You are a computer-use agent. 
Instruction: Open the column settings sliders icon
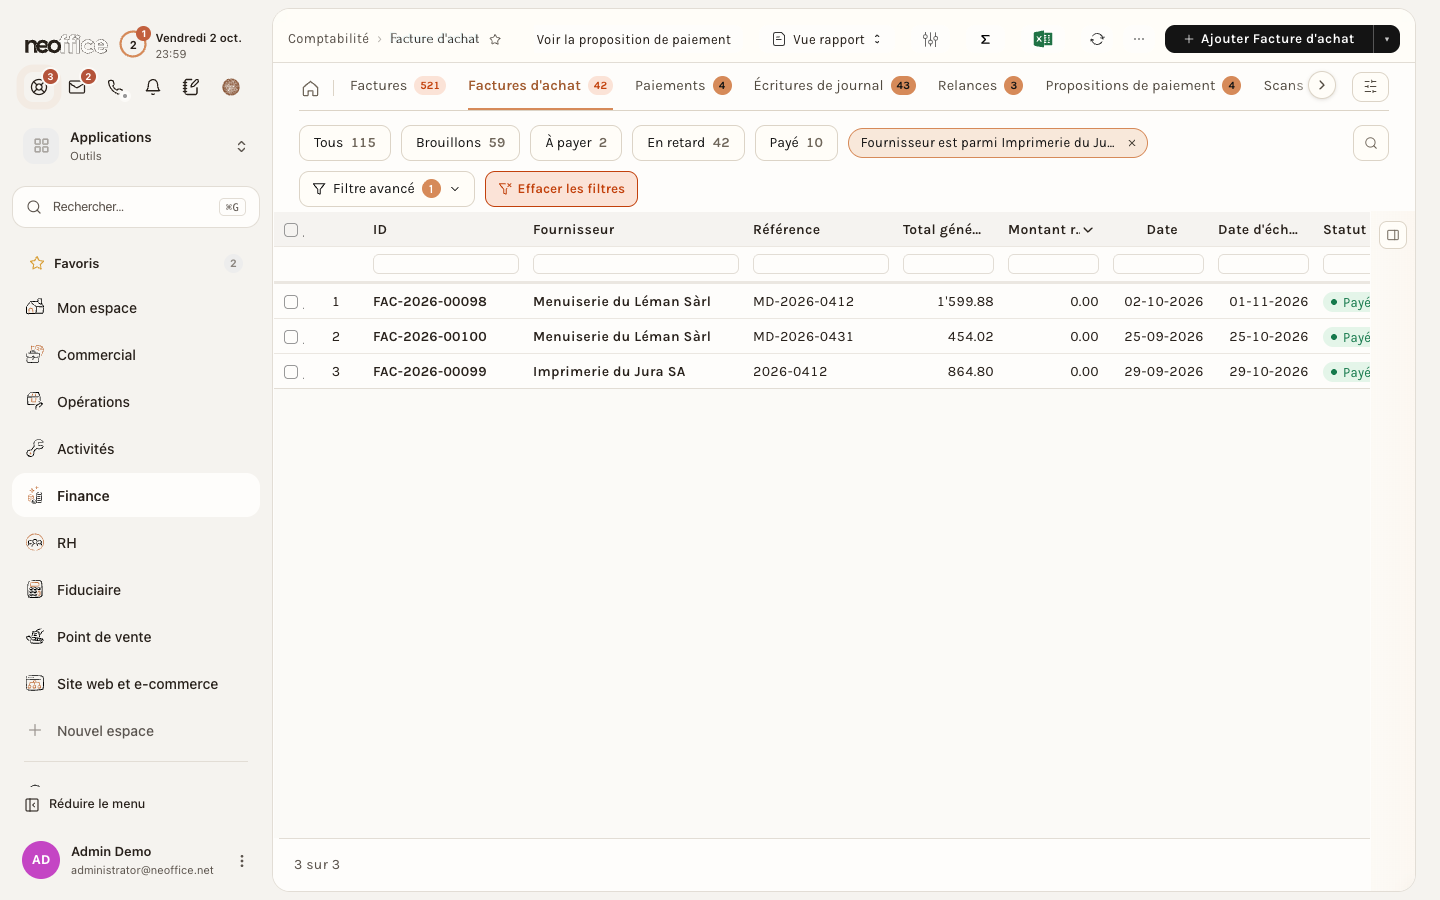(x=930, y=39)
